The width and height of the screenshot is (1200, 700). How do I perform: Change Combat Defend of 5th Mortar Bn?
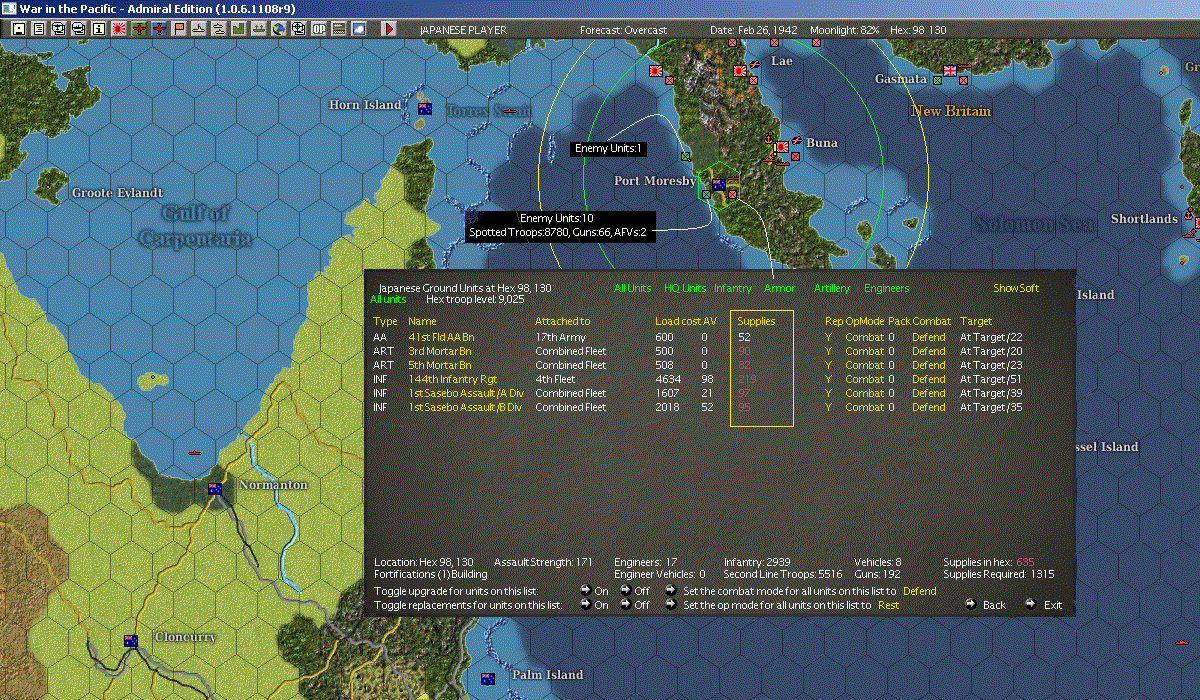tap(928, 365)
